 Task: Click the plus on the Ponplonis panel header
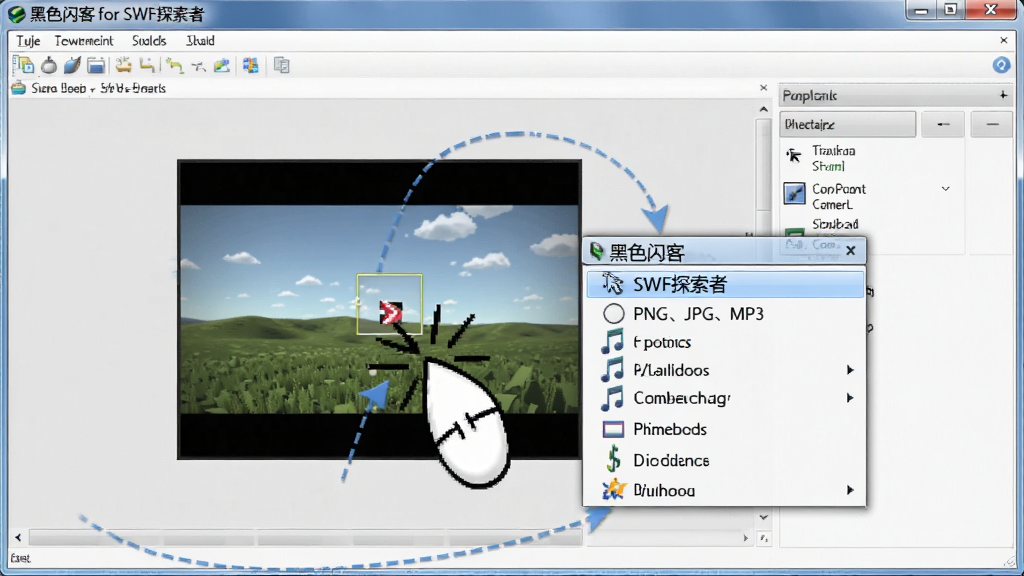(x=1003, y=95)
